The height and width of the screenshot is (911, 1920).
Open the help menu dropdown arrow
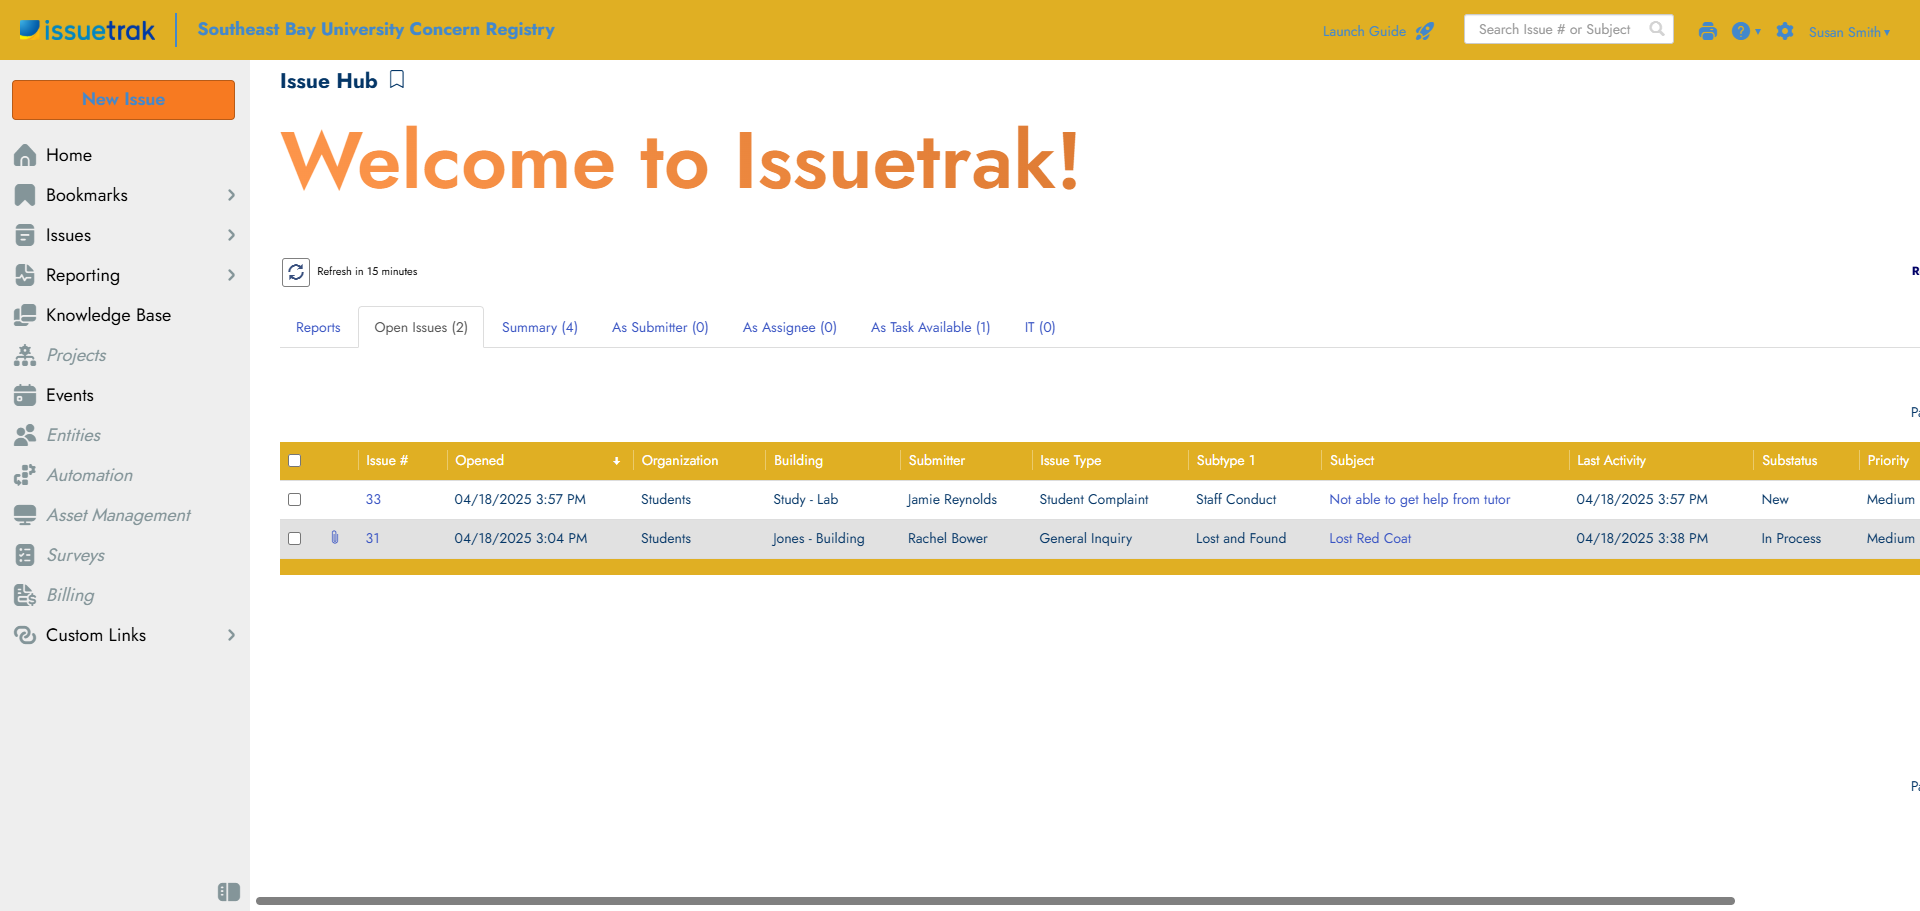click(1758, 32)
